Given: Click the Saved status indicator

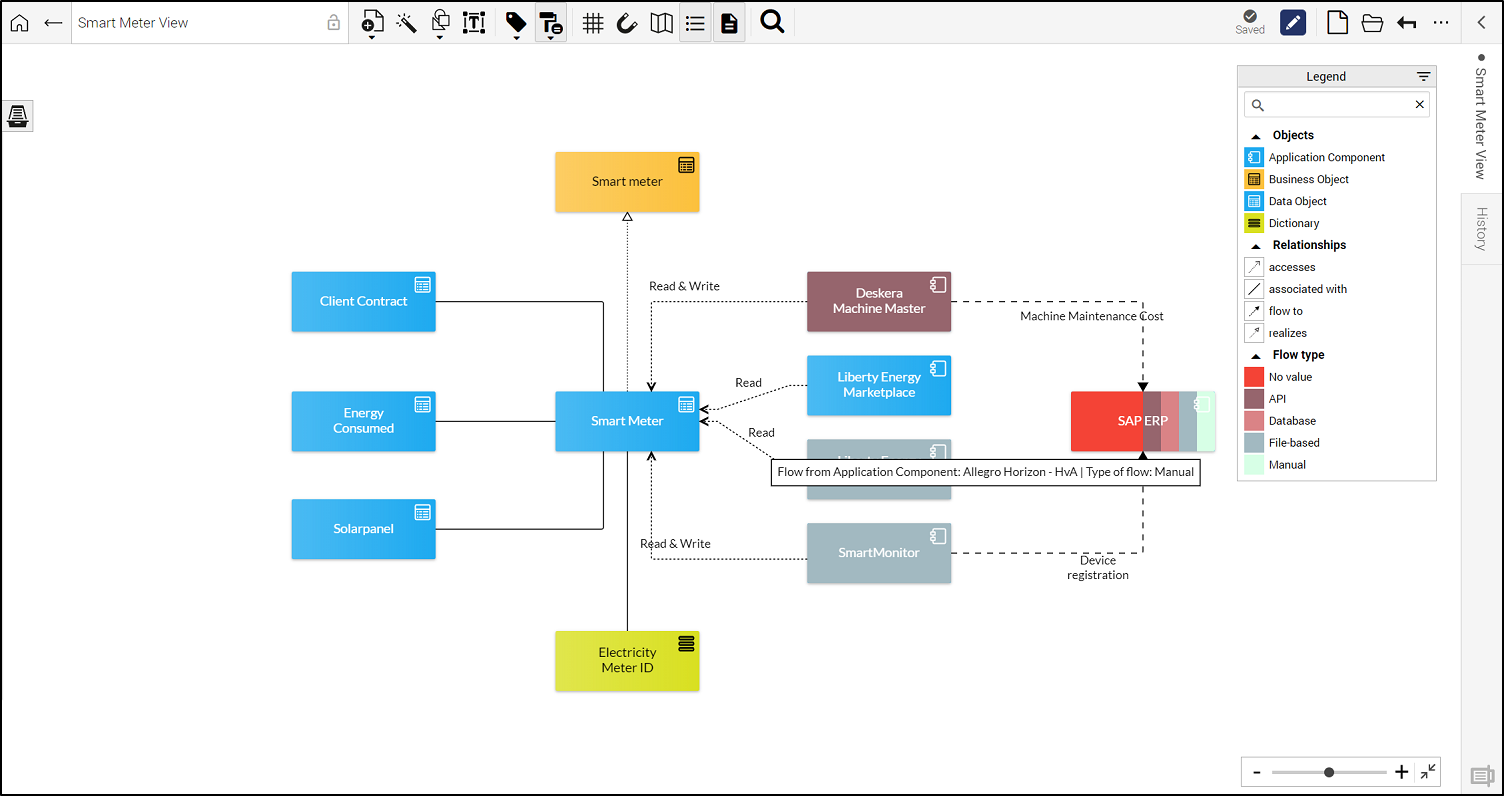Looking at the screenshot, I should pyautogui.click(x=1250, y=23).
